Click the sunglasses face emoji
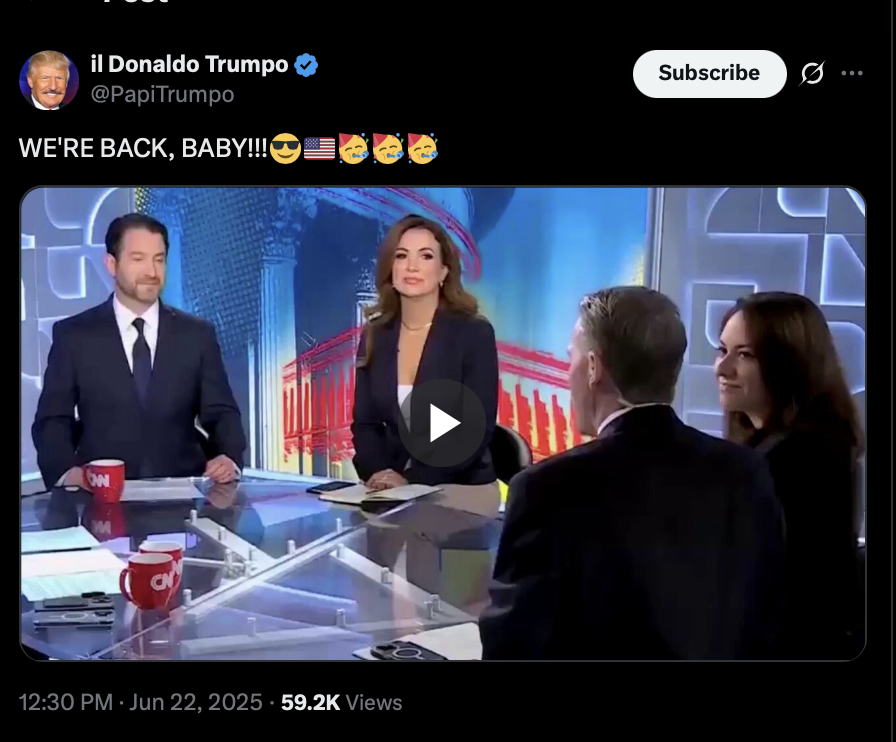The image size is (896, 742). 285,149
